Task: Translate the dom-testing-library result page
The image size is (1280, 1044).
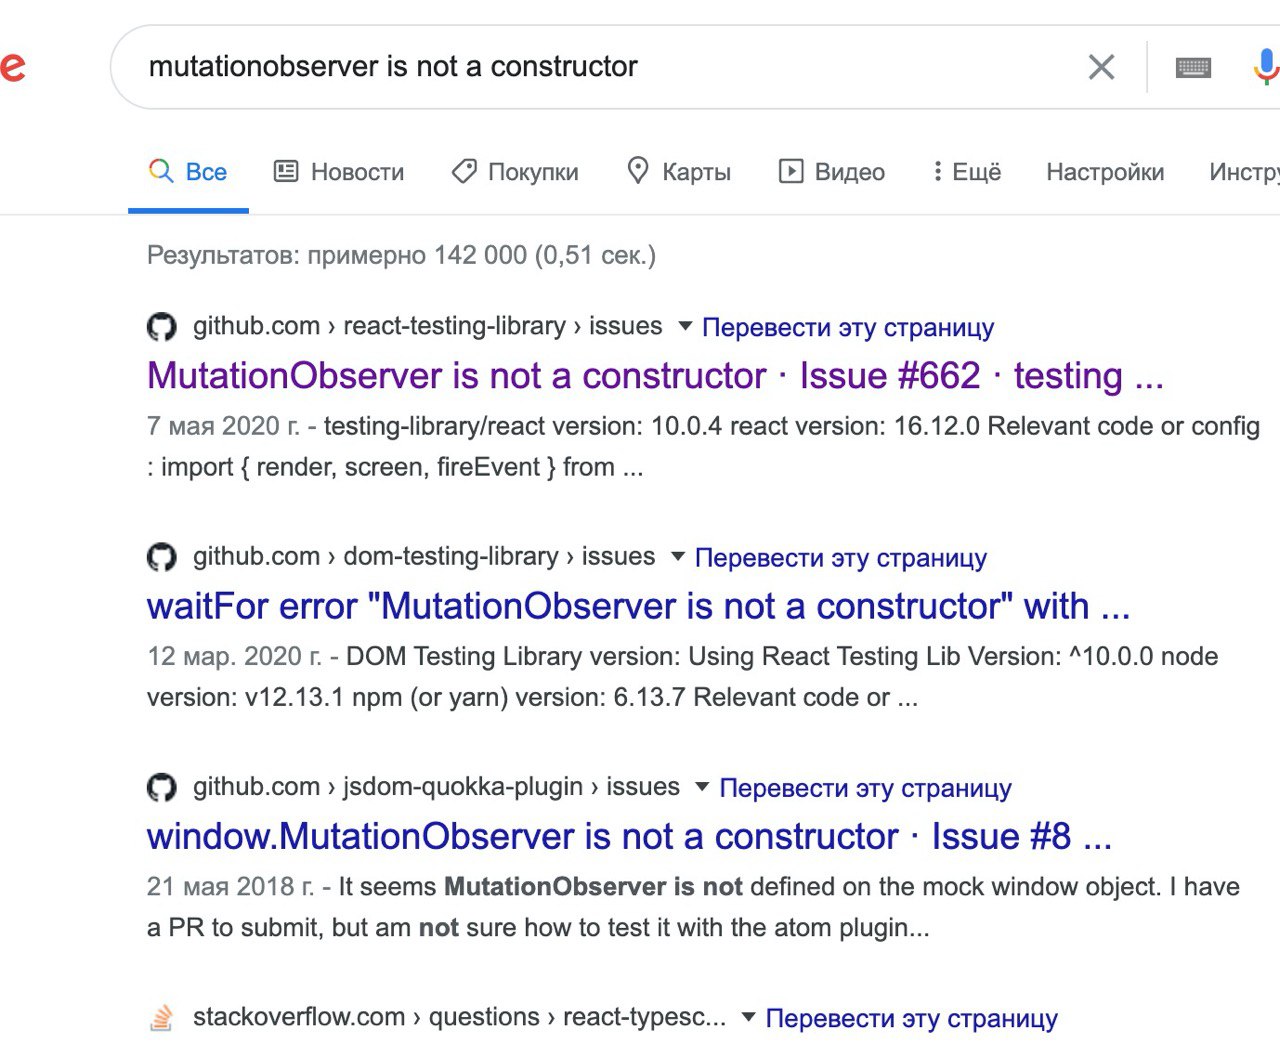Action: click(x=841, y=557)
